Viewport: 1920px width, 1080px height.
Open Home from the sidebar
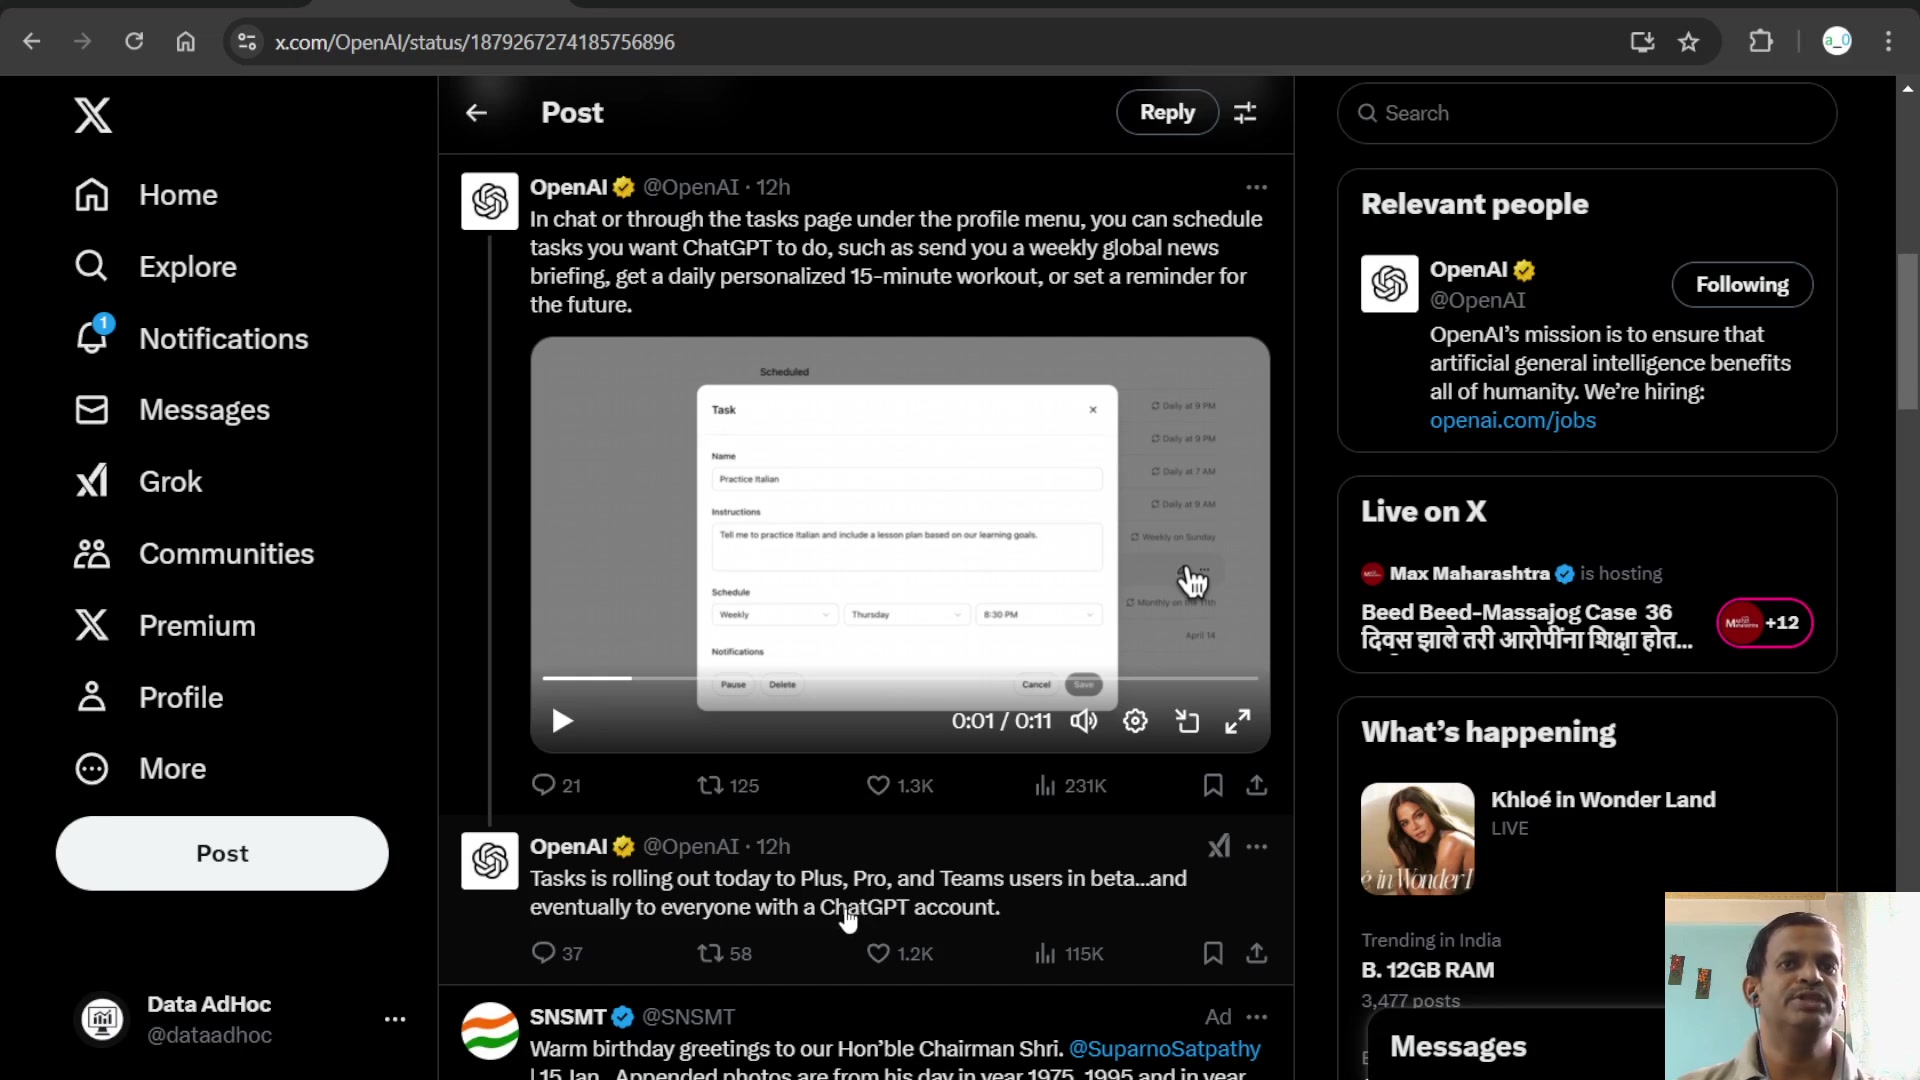pos(147,195)
